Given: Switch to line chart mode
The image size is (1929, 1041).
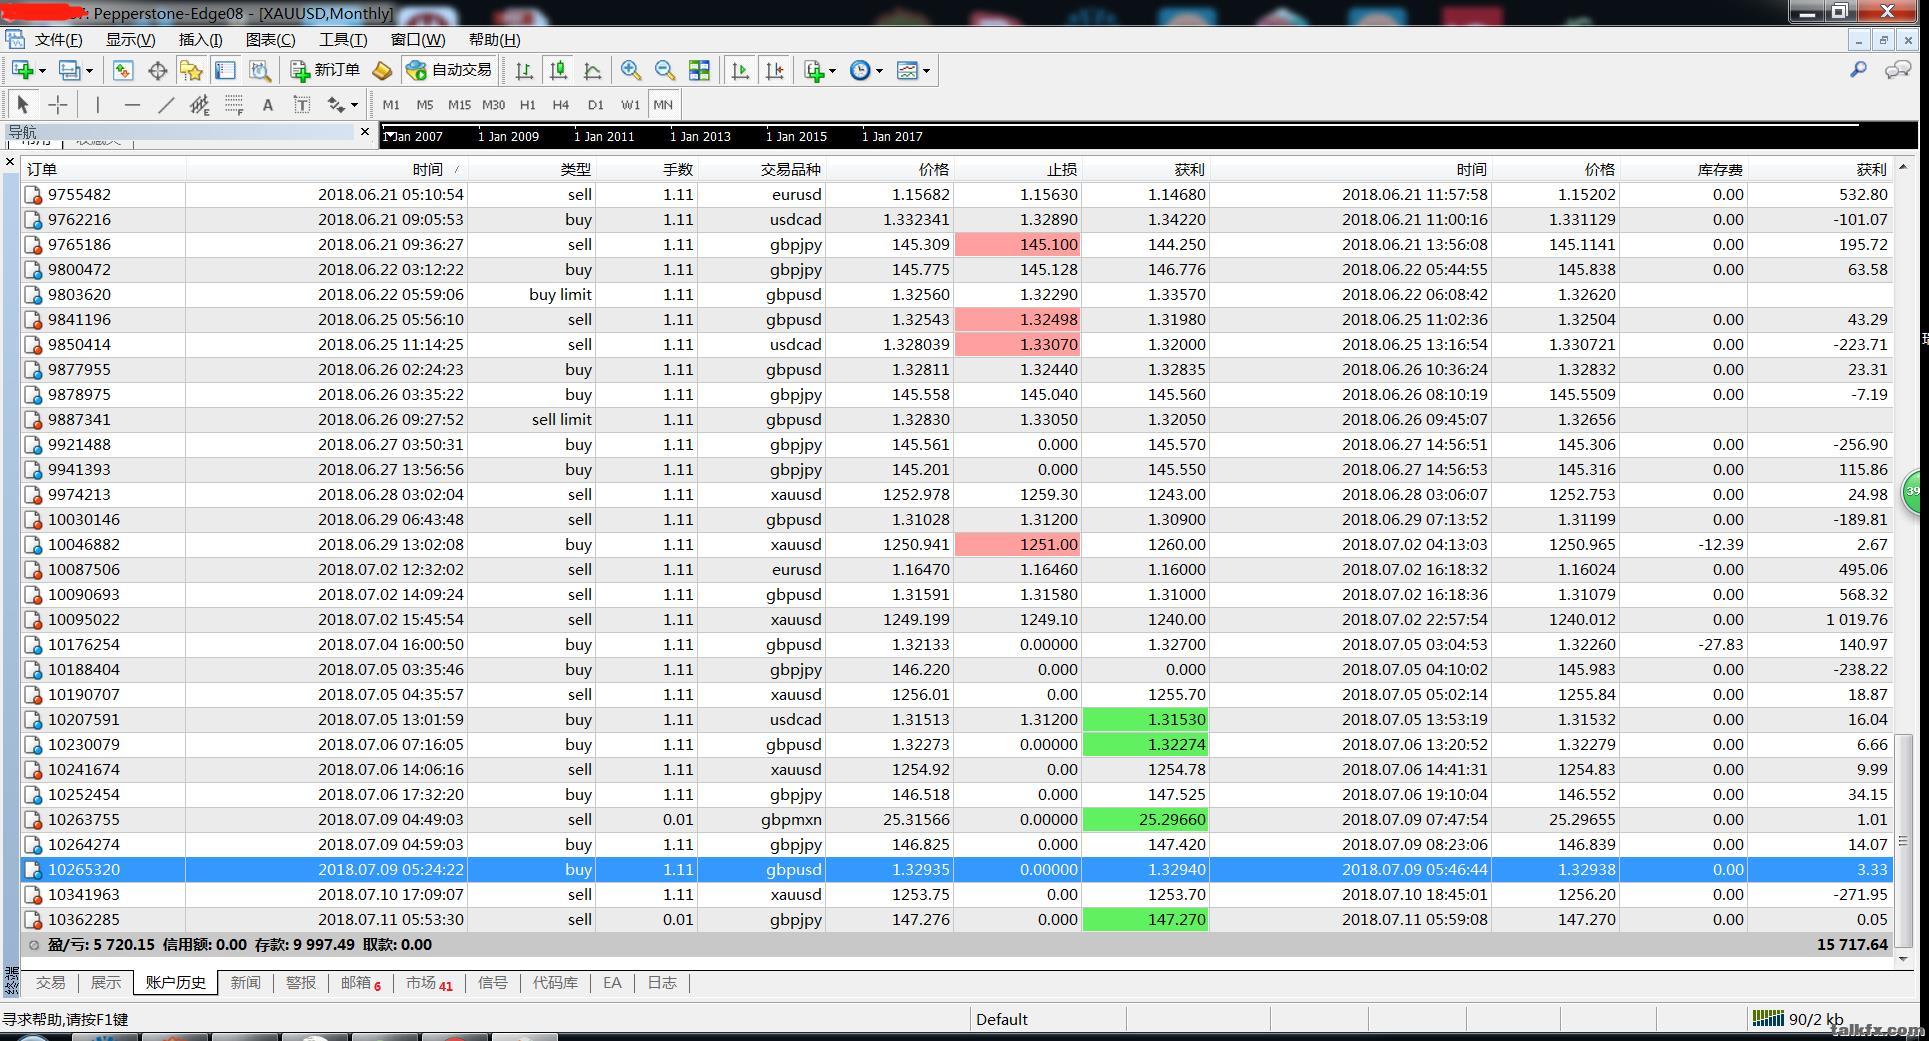Looking at the screenshot, I should 592,70.
